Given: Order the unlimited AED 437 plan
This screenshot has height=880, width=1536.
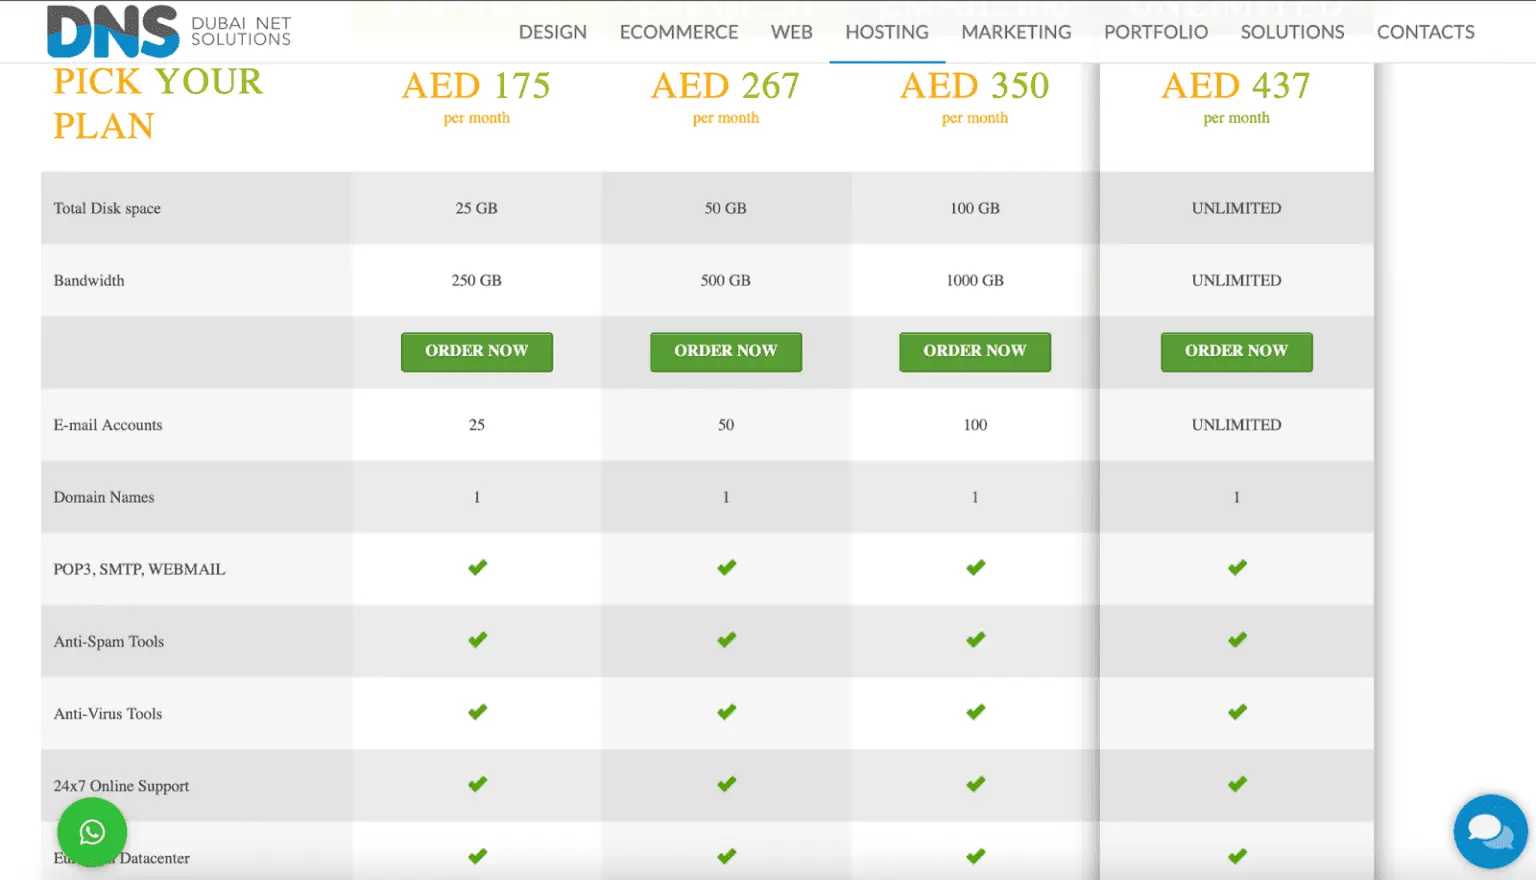Looking at the screenshot, I should click(1236, 351).
